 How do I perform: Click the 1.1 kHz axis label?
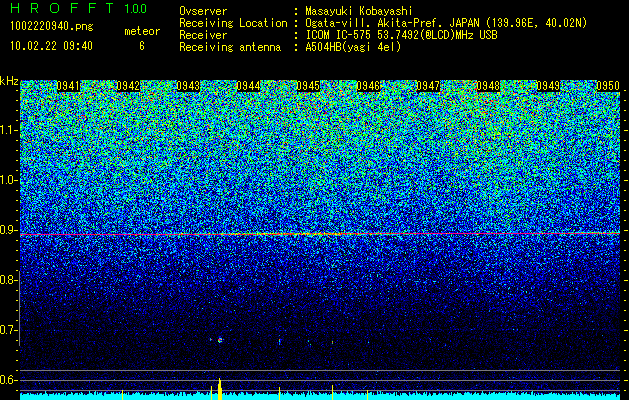8,130
